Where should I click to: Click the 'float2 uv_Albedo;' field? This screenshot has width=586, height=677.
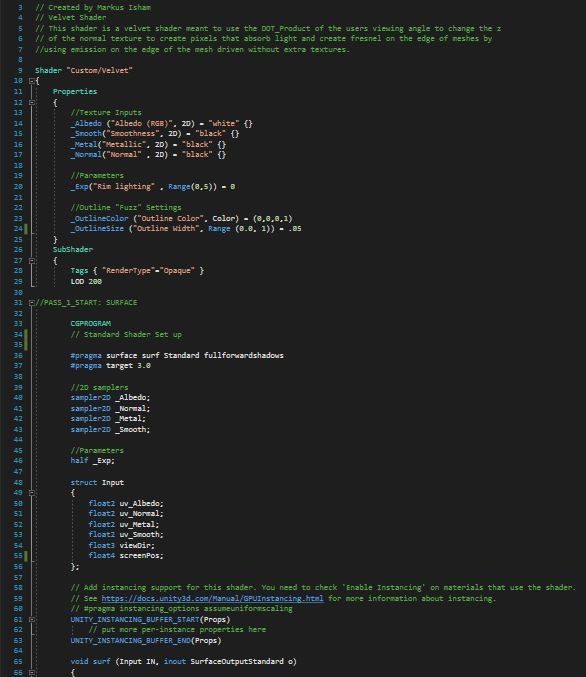coord(126,503)
